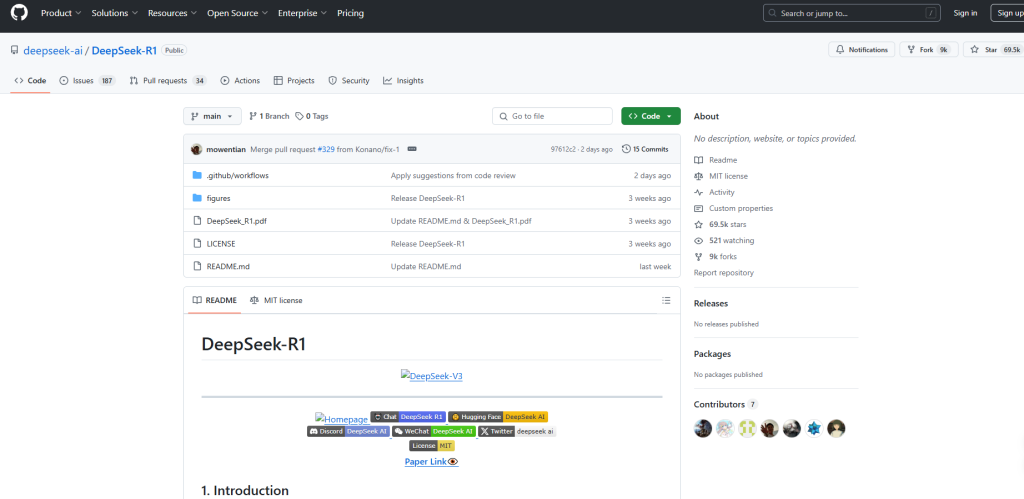Screen dimensions: 1024x499
Task: Open the .github/workflows folder
Action: click(x=238, y=176)
